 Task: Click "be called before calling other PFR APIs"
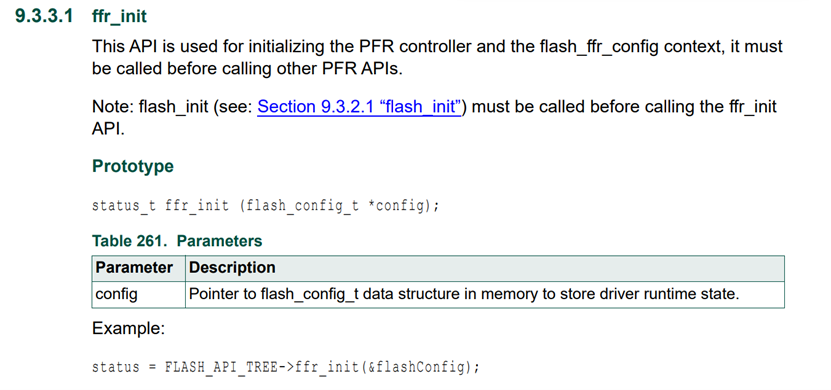click(x=245, y=69)
